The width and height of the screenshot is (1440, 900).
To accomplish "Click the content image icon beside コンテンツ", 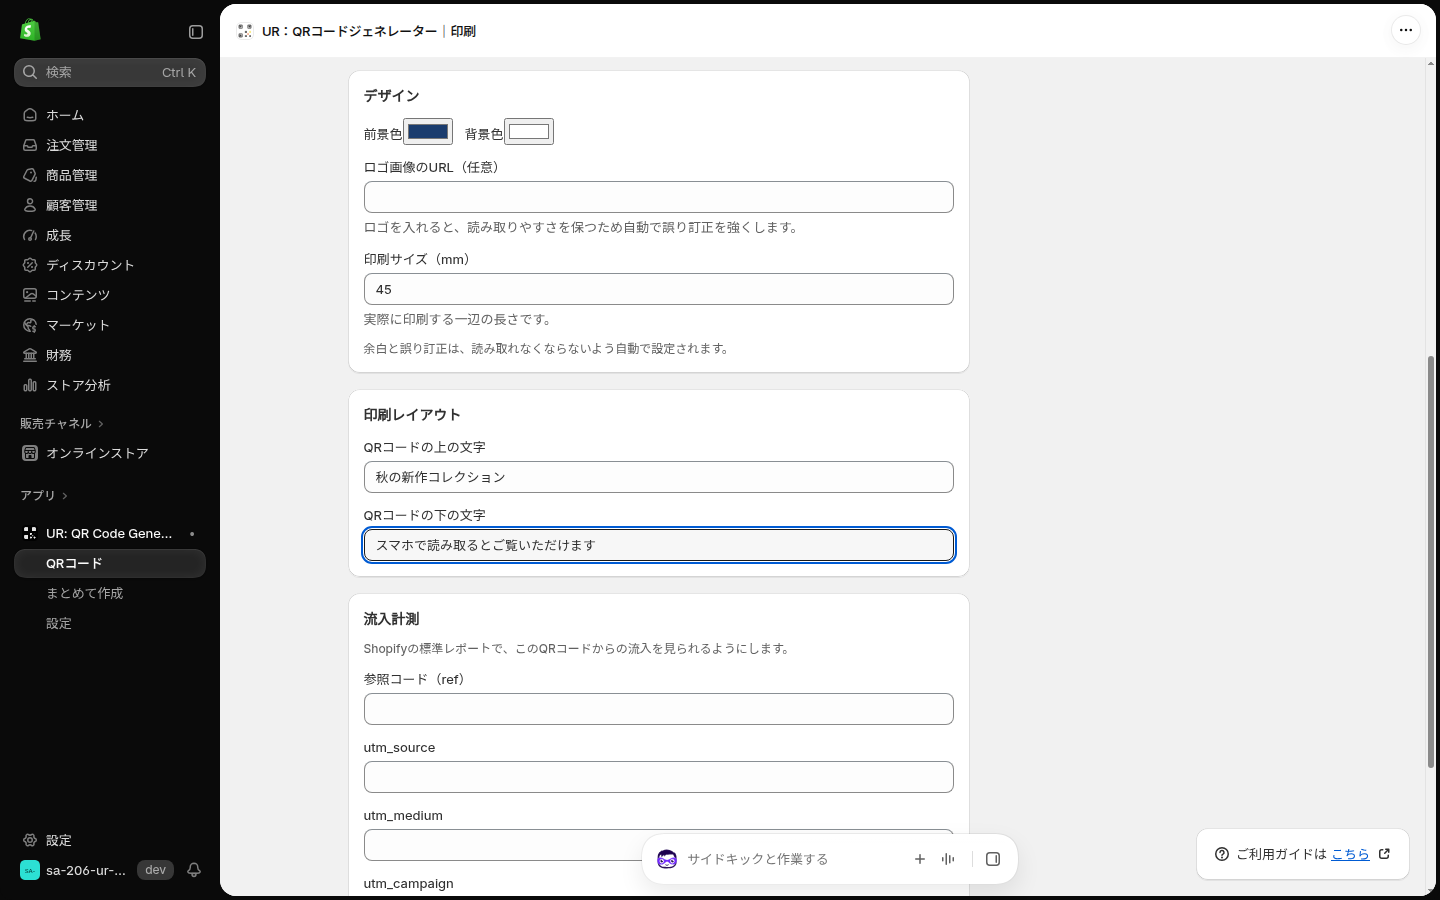I will click(x=30, y=295).
